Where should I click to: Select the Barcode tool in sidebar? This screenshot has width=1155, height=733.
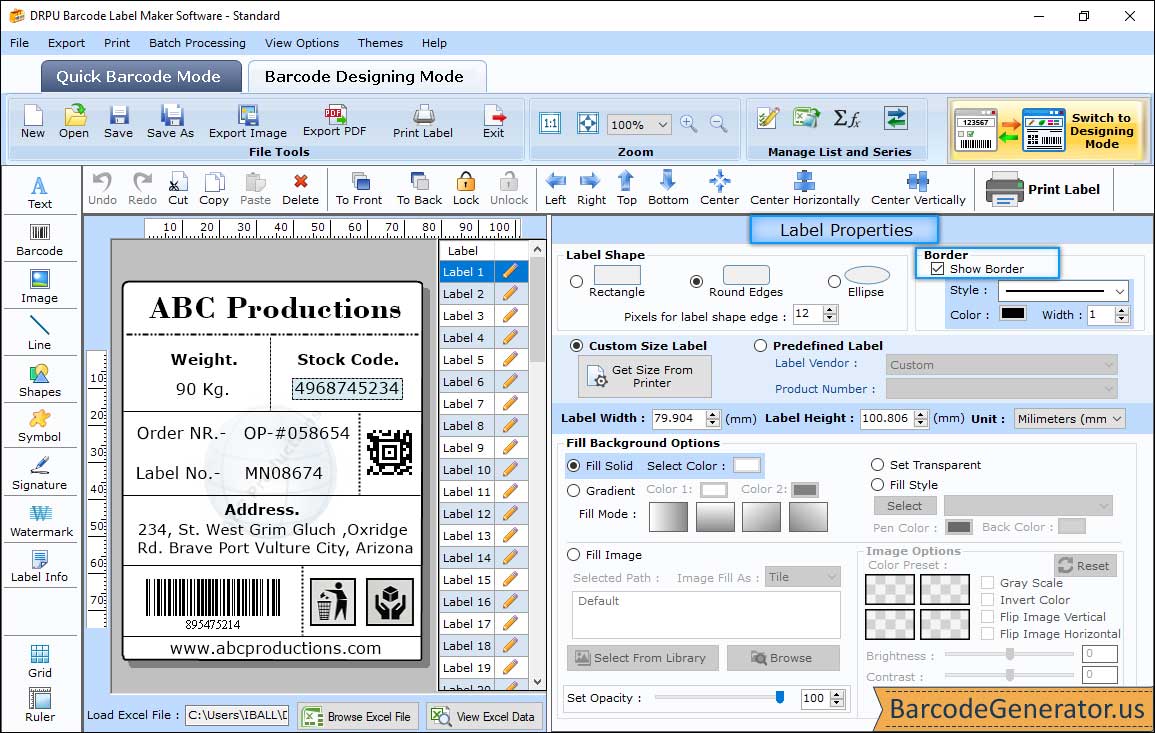point(40,240)
